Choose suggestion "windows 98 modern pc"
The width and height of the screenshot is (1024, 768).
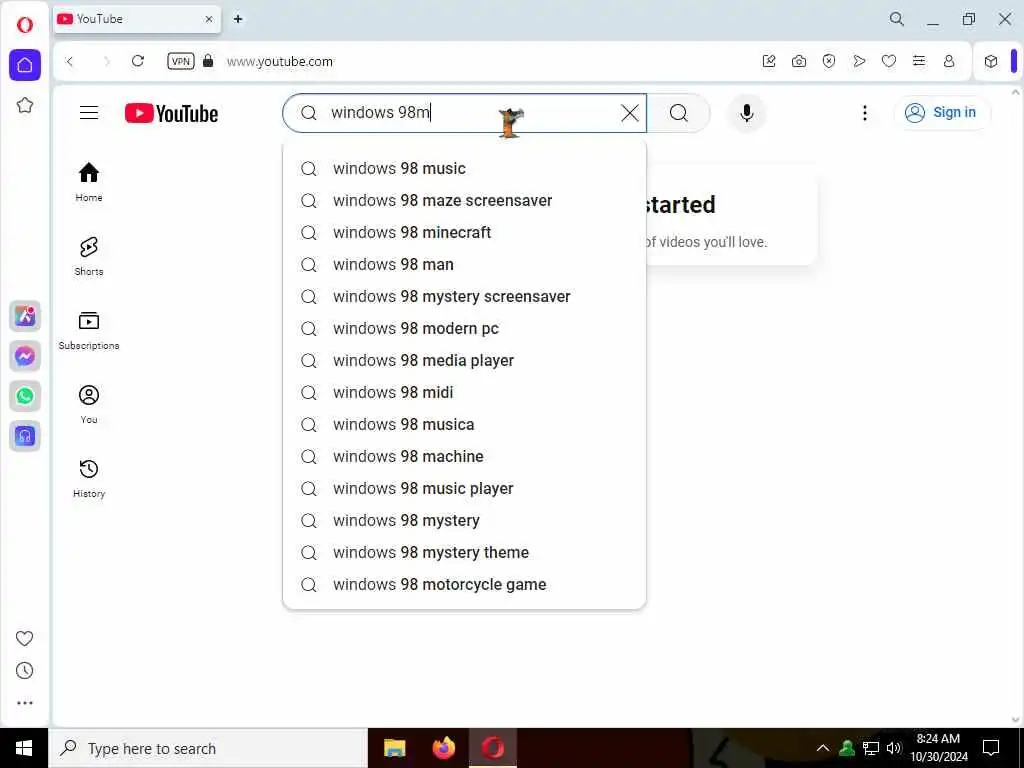pyautogui.click(x=464, y=328)
